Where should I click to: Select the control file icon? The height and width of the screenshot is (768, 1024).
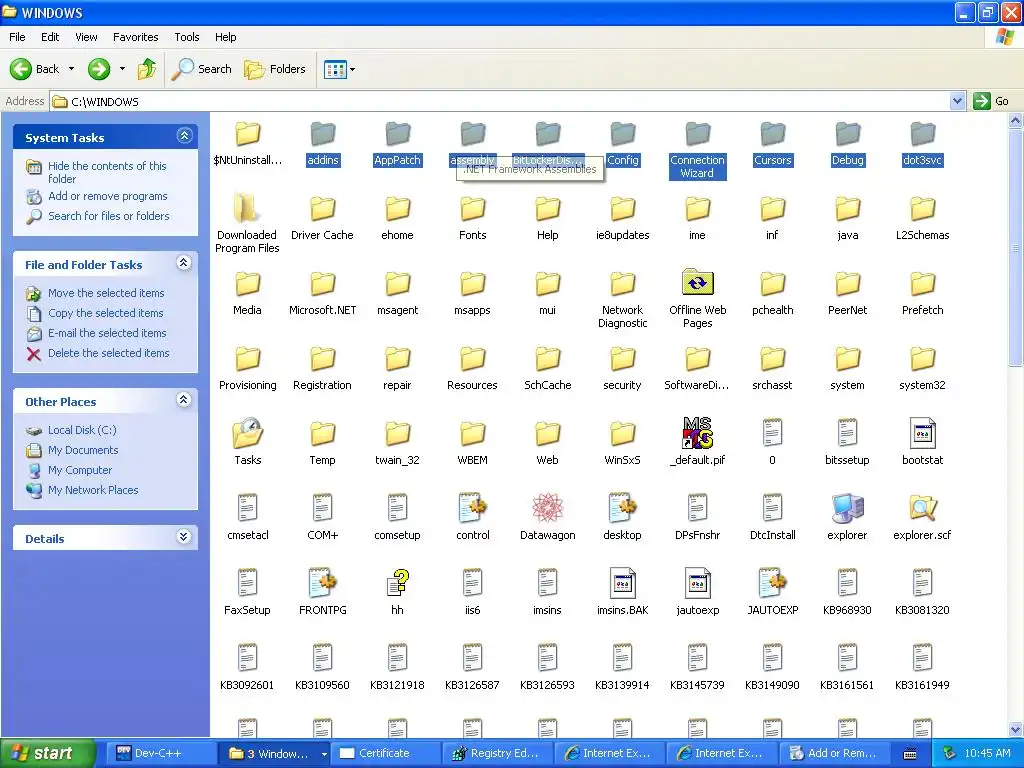(472, 509)
